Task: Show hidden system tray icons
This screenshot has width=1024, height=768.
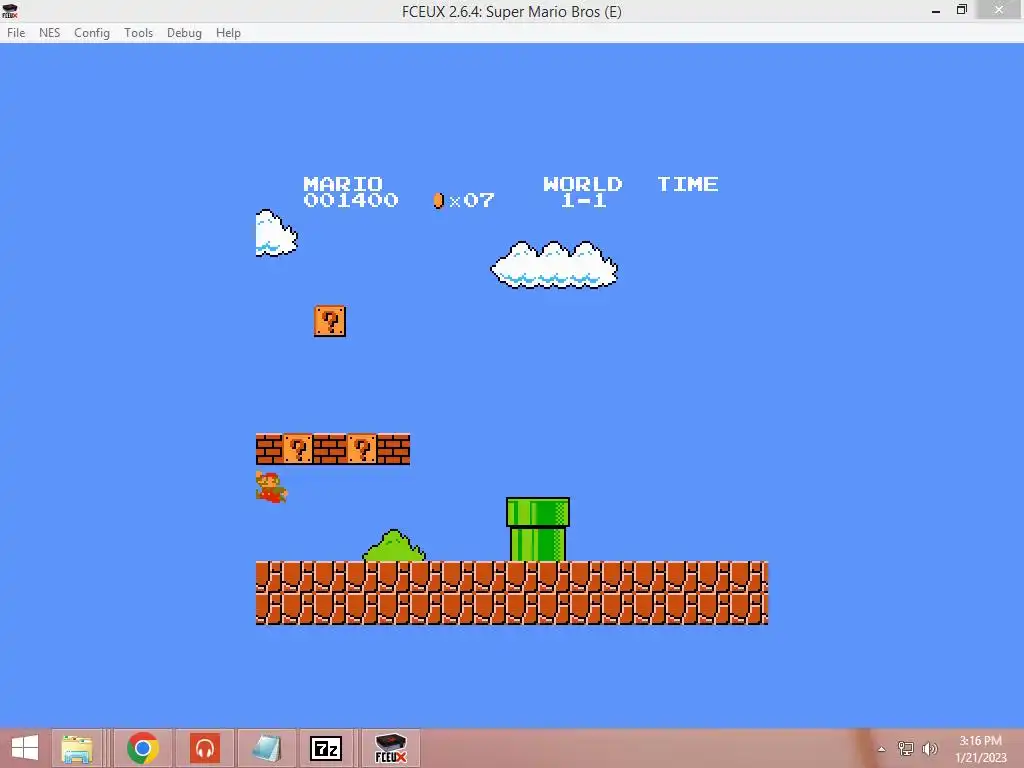Action: pos(882,749)
